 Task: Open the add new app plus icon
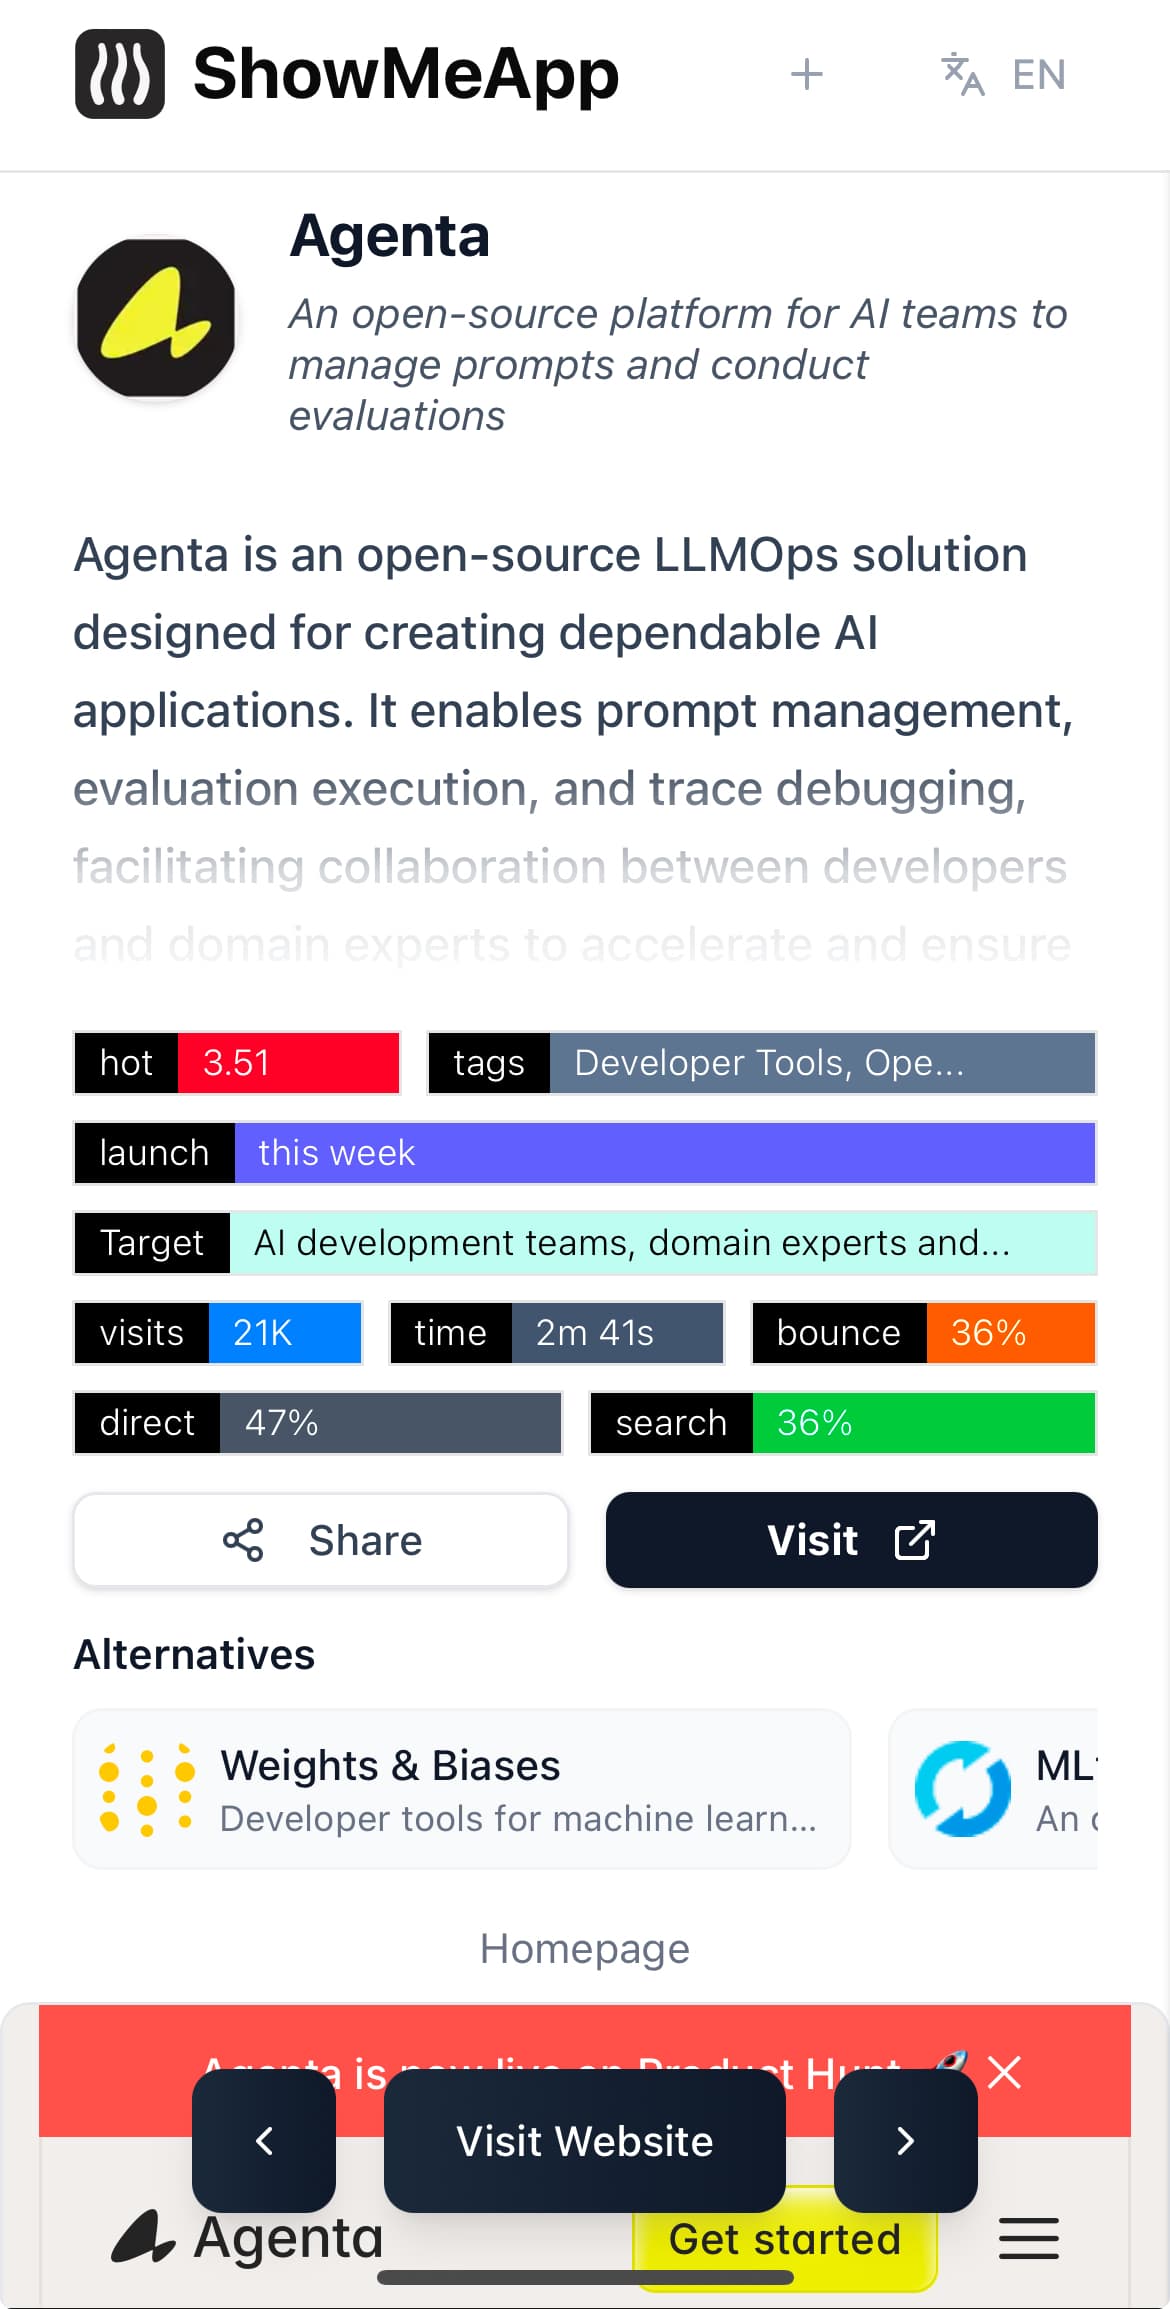tap(808, 73)
